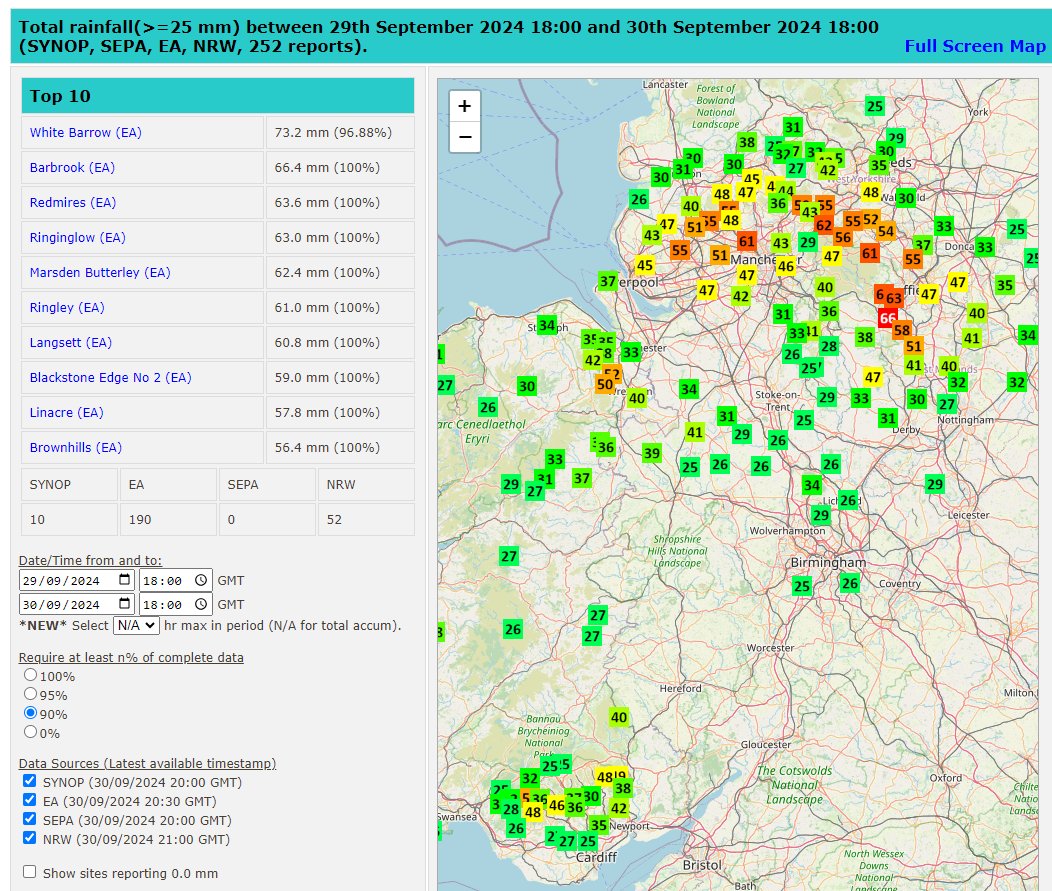Open the hr max in period dropdown
The height and width of the screenshot is (891, 1052).
[x=136, y=625]
